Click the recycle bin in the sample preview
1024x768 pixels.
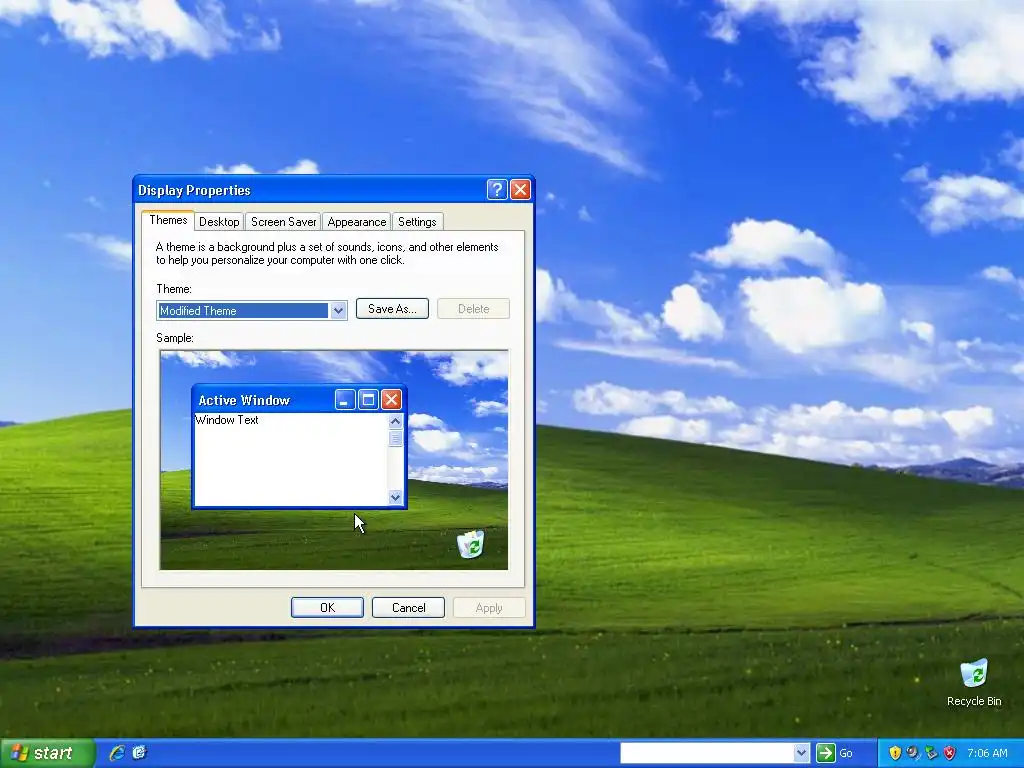(470, 544)
